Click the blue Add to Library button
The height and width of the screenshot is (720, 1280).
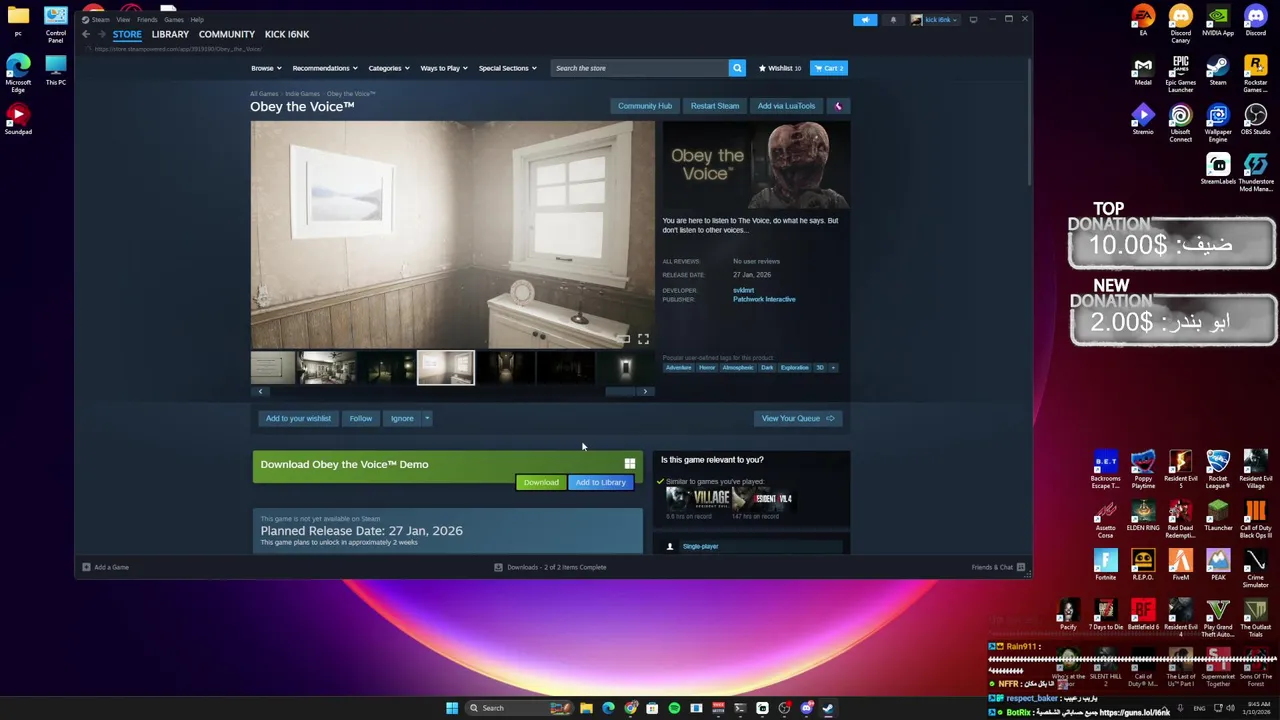(x=600, y=482)
